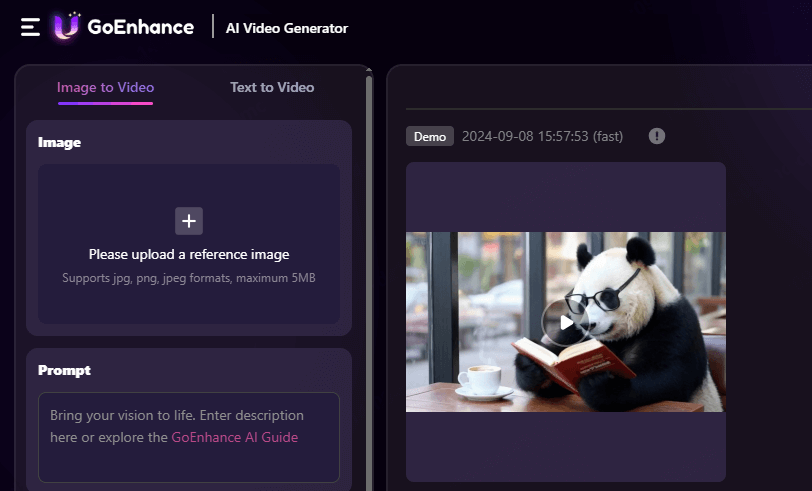Switch to the Text to Video tab

[x=272, y=88]
